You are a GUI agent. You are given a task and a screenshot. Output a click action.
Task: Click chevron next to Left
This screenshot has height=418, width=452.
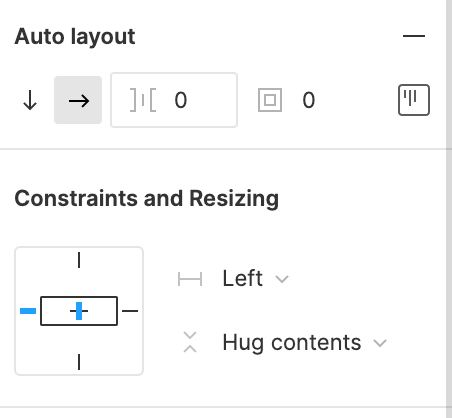[x=282, y=279]
